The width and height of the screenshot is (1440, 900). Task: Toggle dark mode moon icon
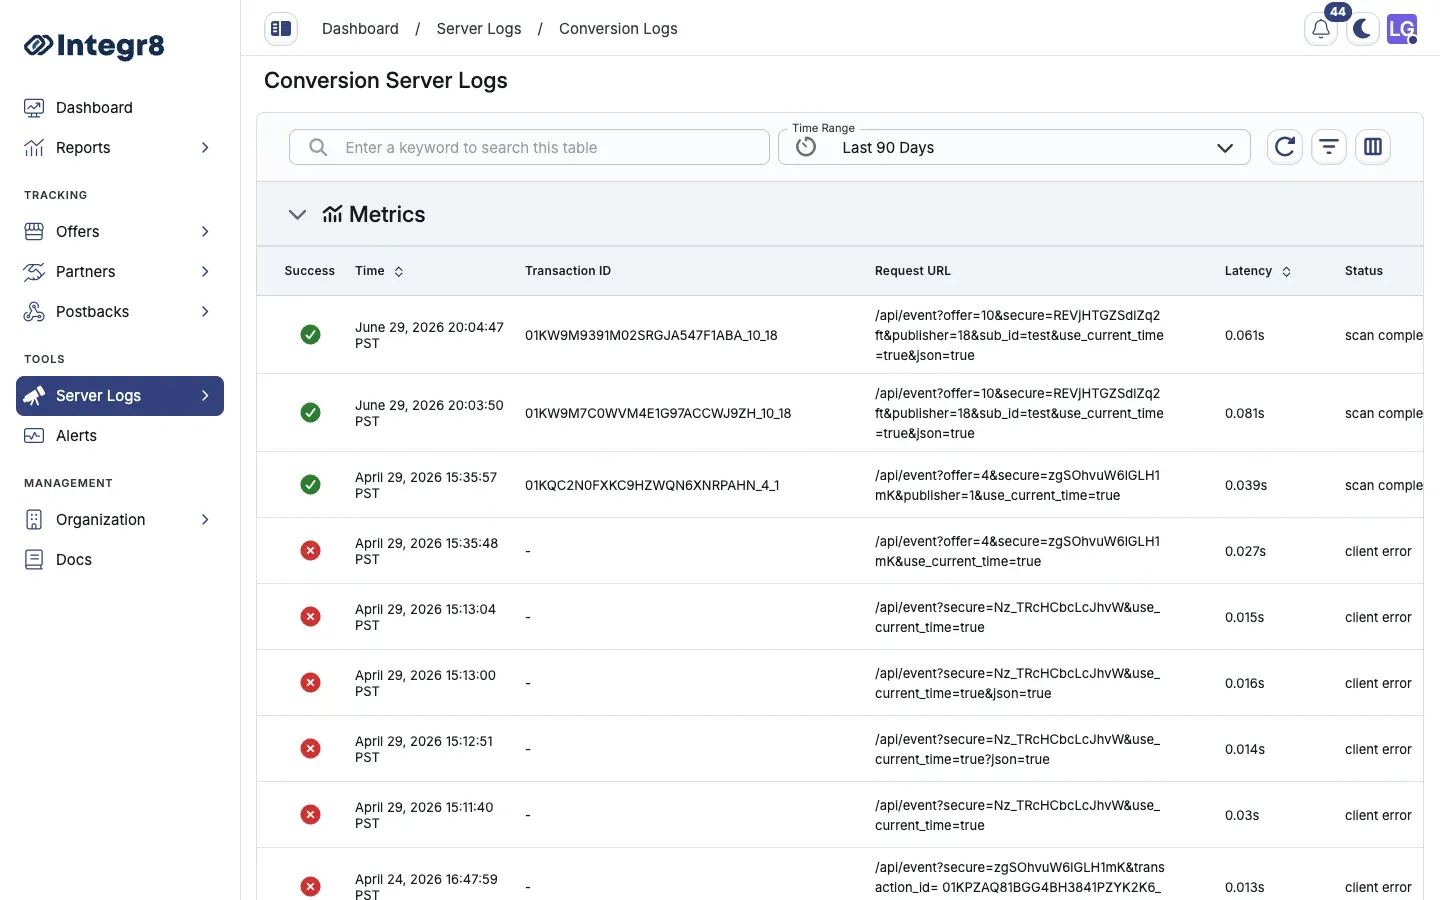pos(1362,29)
